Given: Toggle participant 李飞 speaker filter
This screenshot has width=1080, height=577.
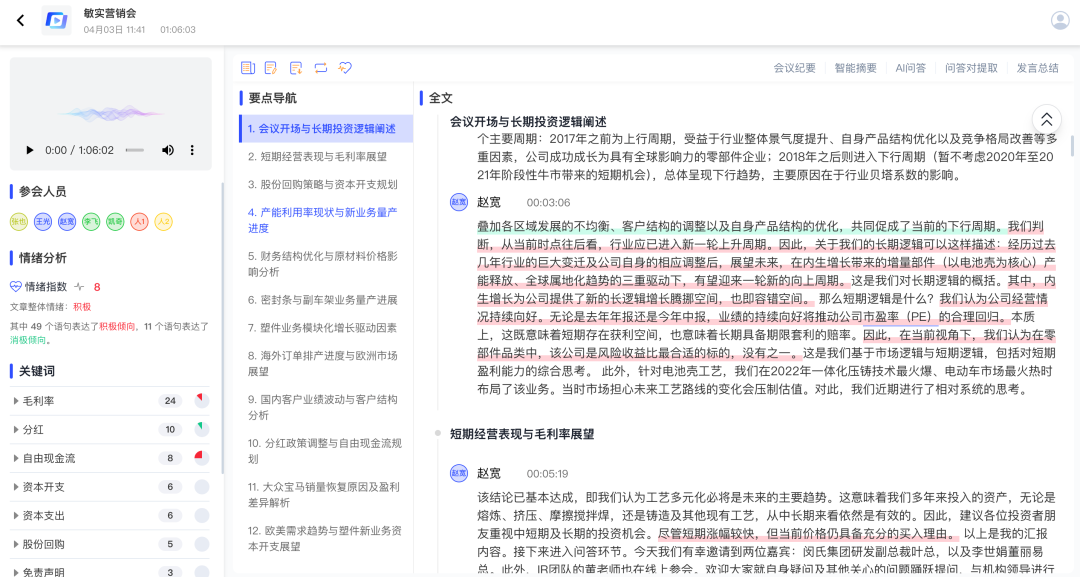Looking at the screenshot, I should pyautogui.click(x=91, y=222).
